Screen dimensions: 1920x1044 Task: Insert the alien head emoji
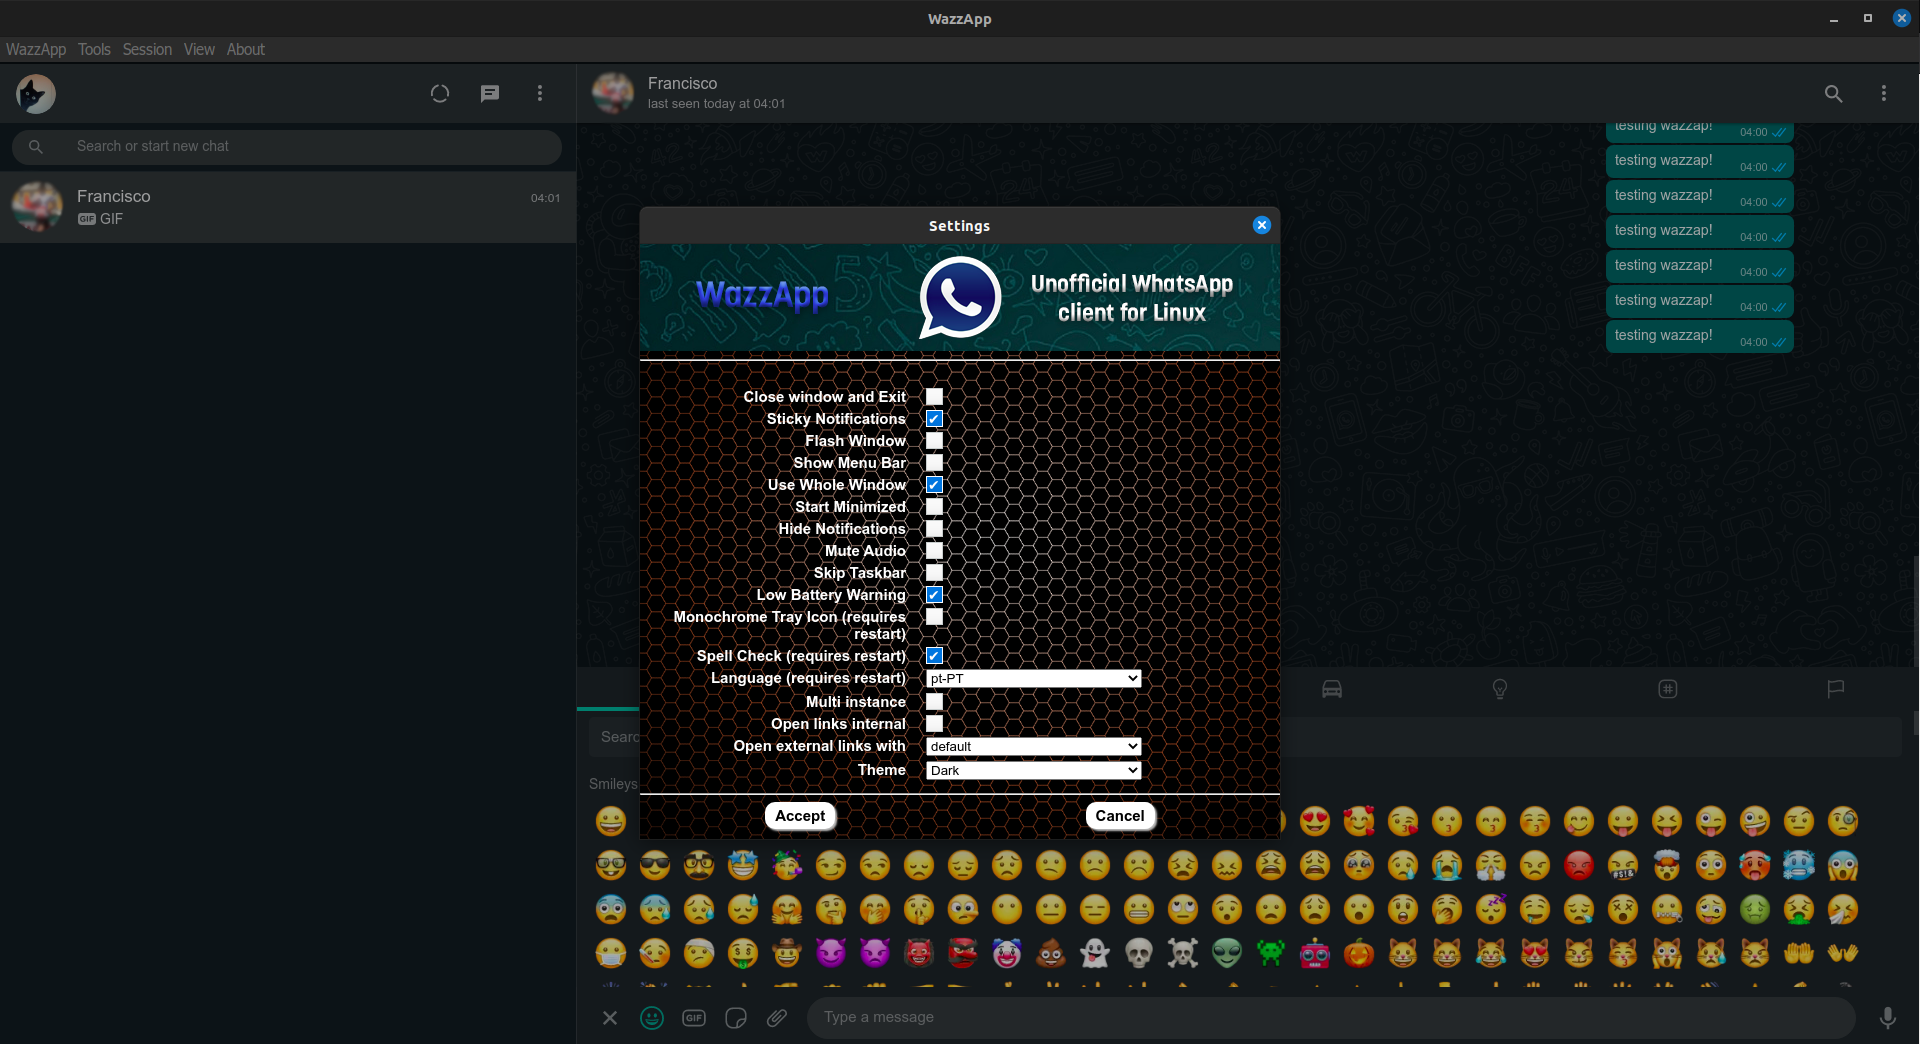[x=1227, y=953]
